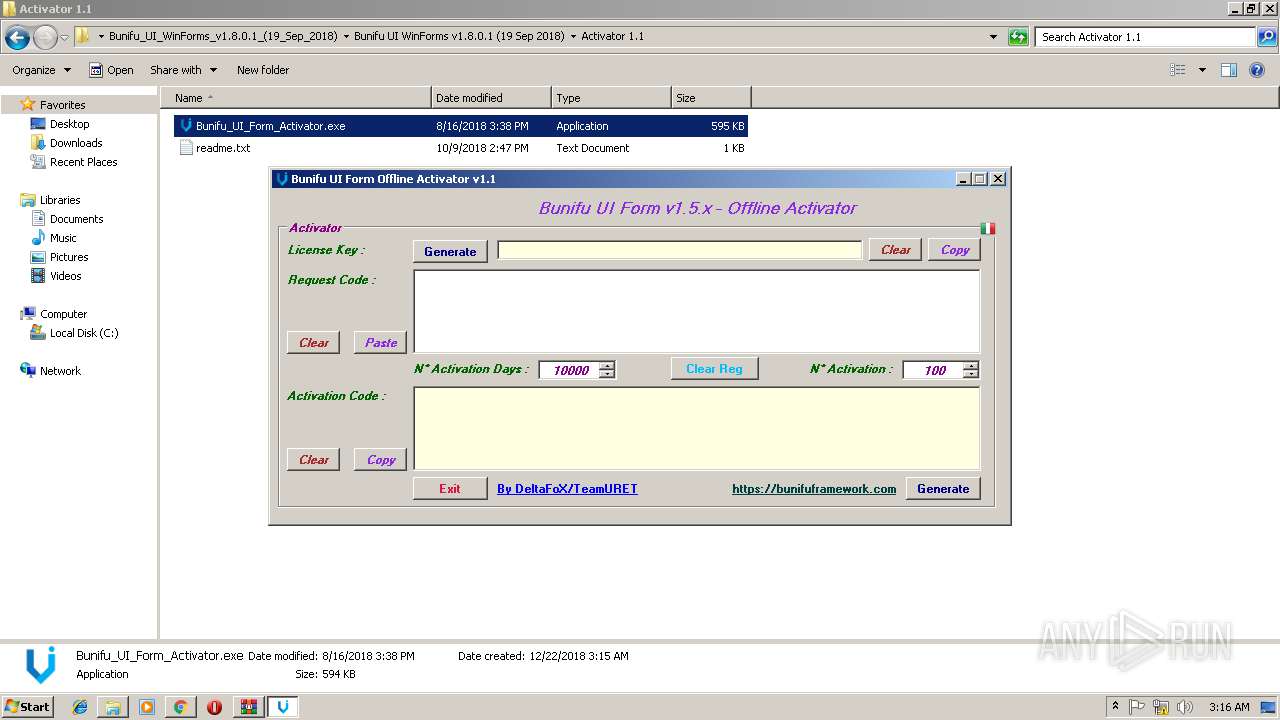The height and width of the screenshot is (720, 1280).
Task: Click Clear beside the License Key field
Action: tap(895, 250)
